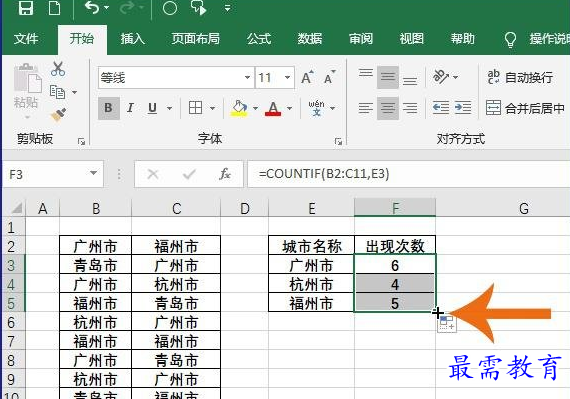
Task: Increase the indent
Action: [x=463, y=108]
